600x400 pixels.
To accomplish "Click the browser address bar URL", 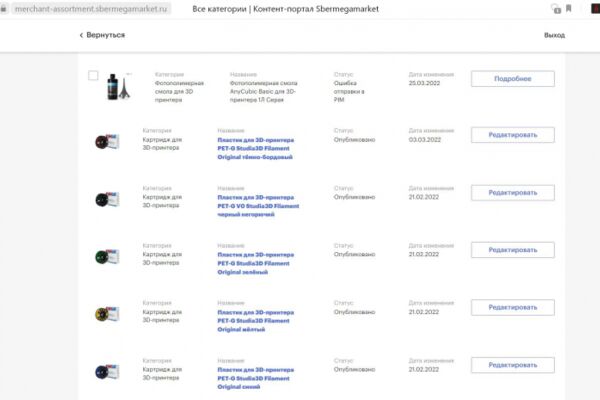I will pyautogui.click(x=91, y=9).
